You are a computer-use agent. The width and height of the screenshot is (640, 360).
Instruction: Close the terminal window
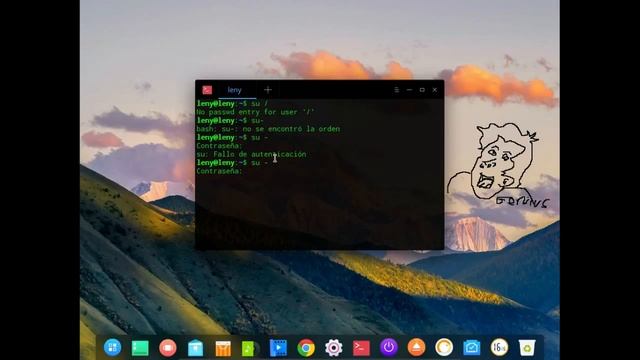click(435, 90)
